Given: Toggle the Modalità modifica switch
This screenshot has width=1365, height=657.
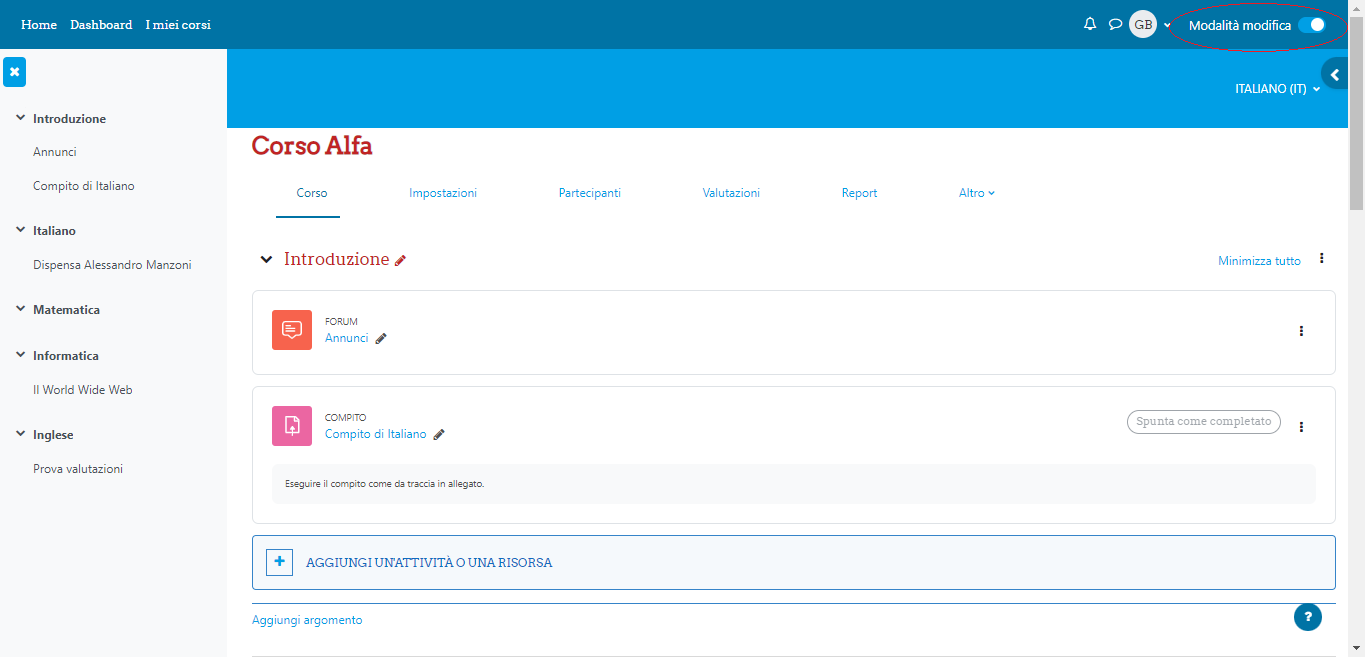Looking at the screenshot, I should click(x=1311, y=25).
